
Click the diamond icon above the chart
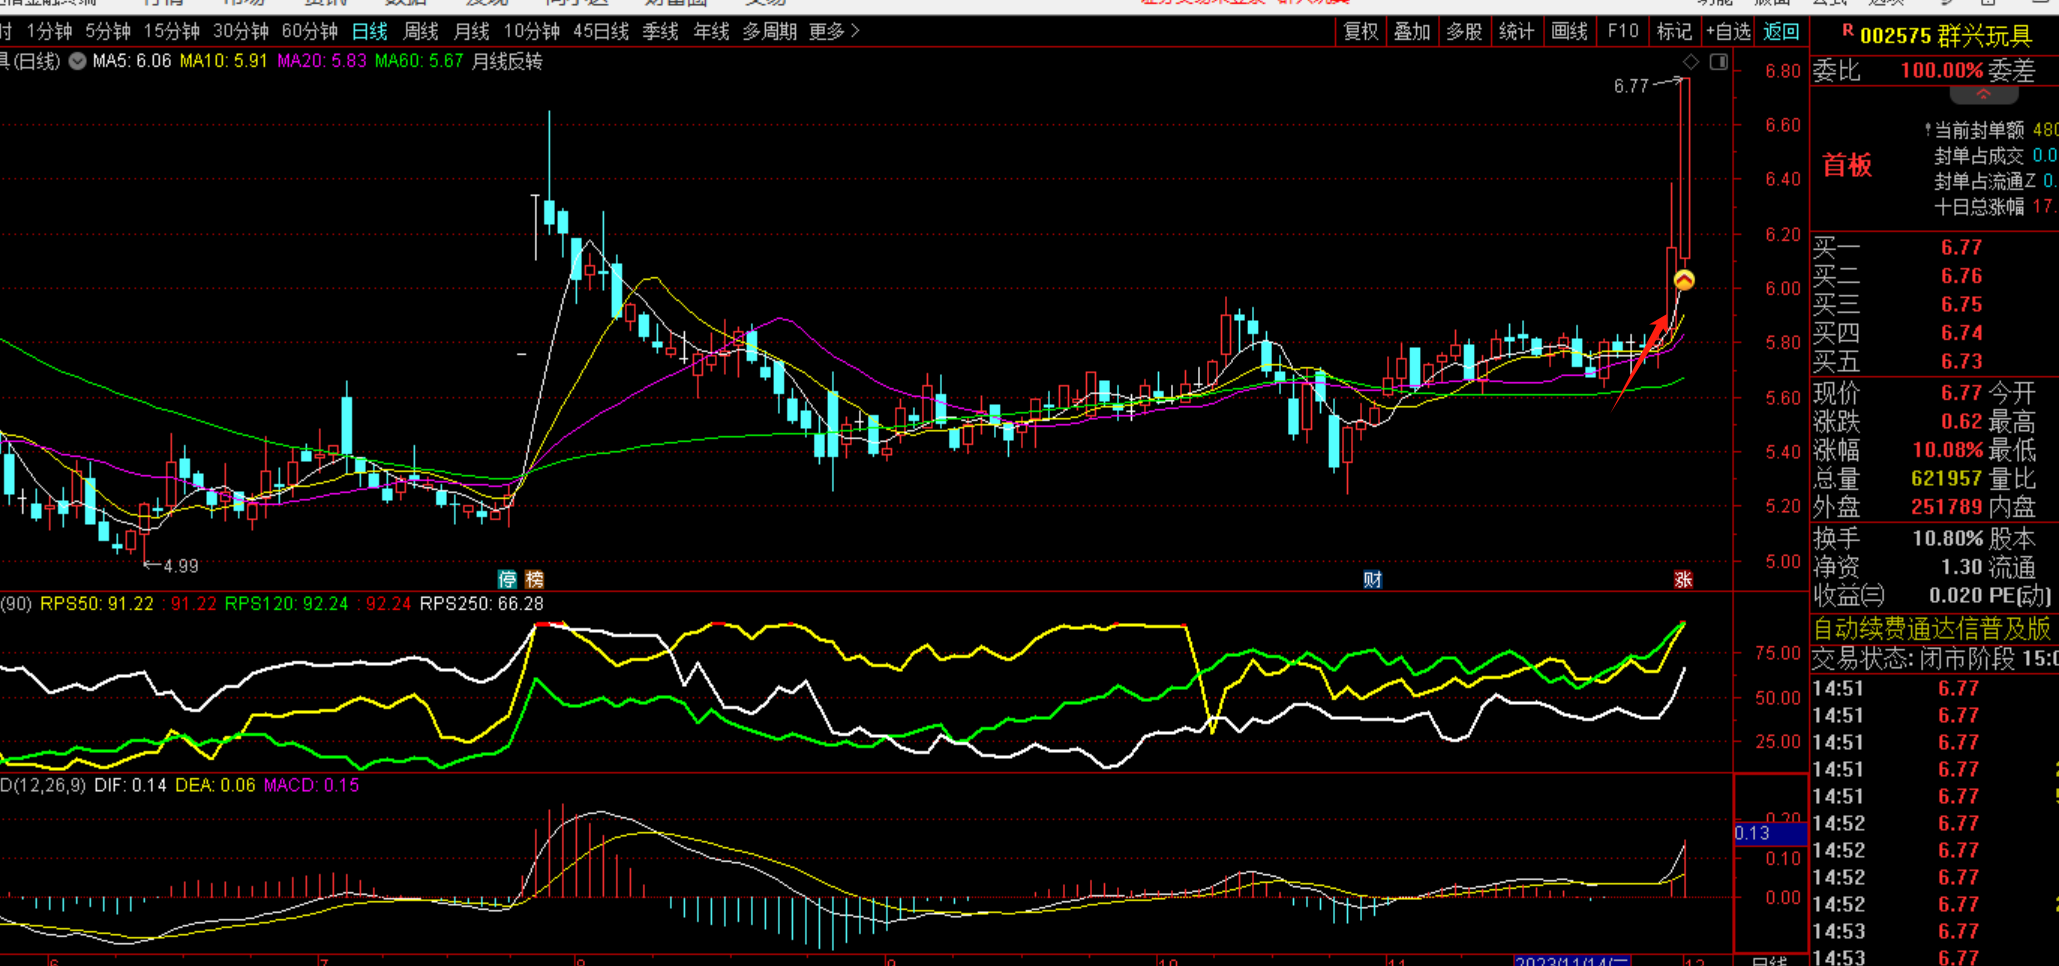pyautogui.click(x=1690, y=62)
